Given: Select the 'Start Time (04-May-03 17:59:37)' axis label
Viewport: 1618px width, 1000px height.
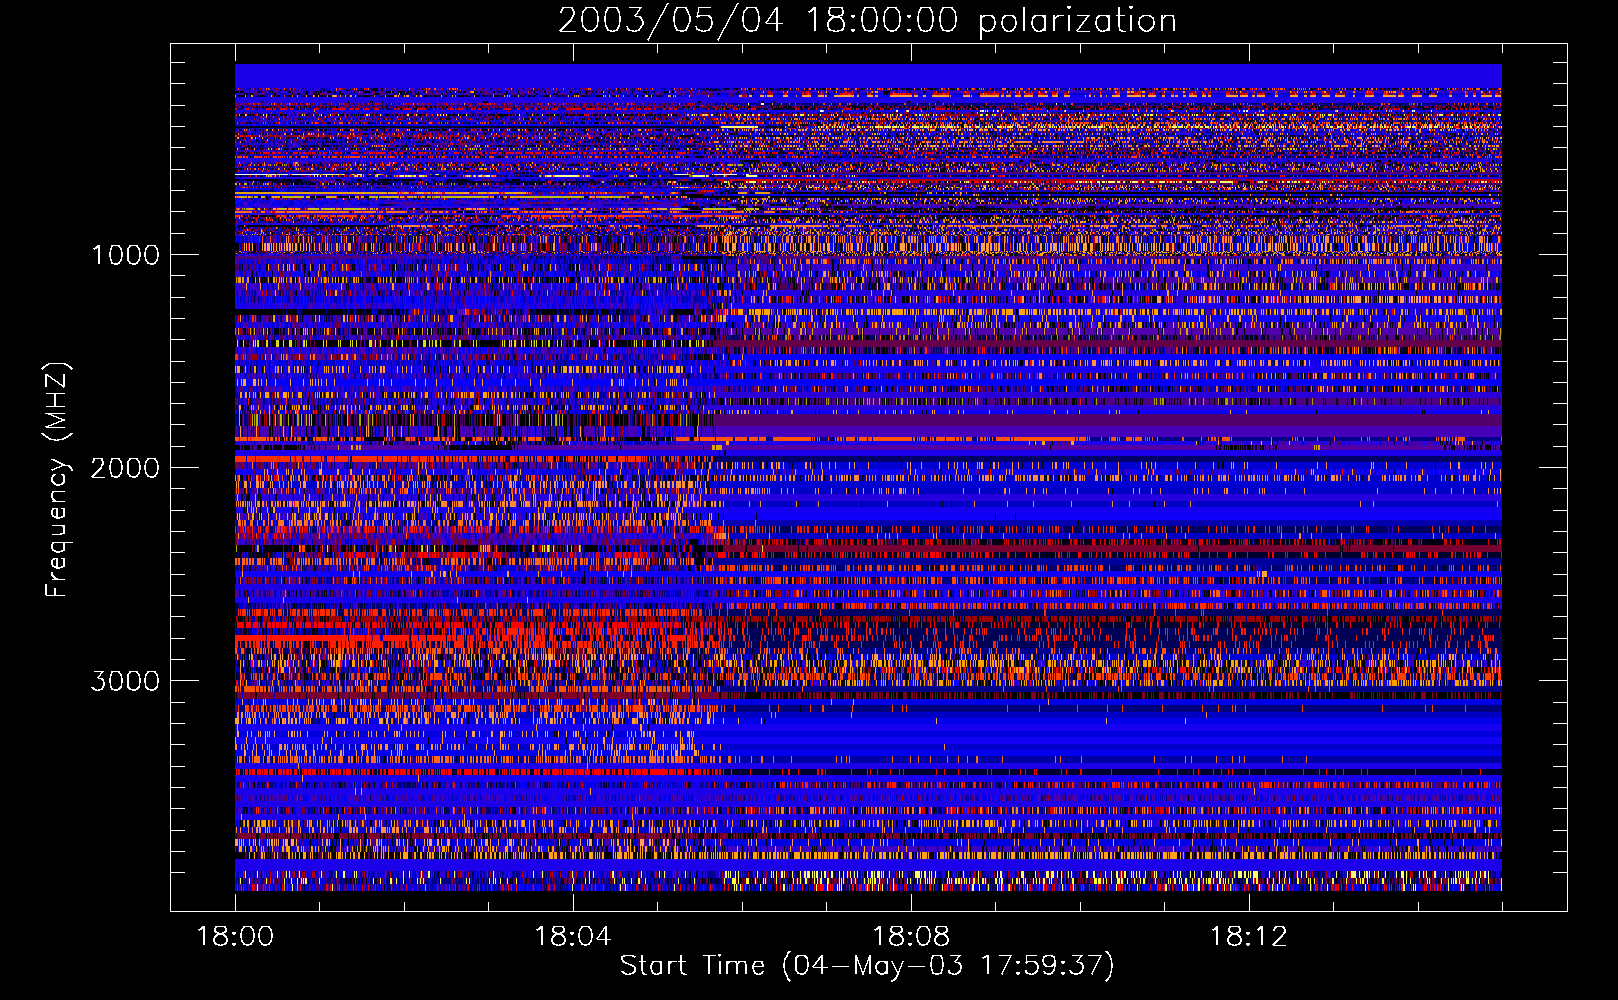Looking at the screenshot, I should click(867, 966).
